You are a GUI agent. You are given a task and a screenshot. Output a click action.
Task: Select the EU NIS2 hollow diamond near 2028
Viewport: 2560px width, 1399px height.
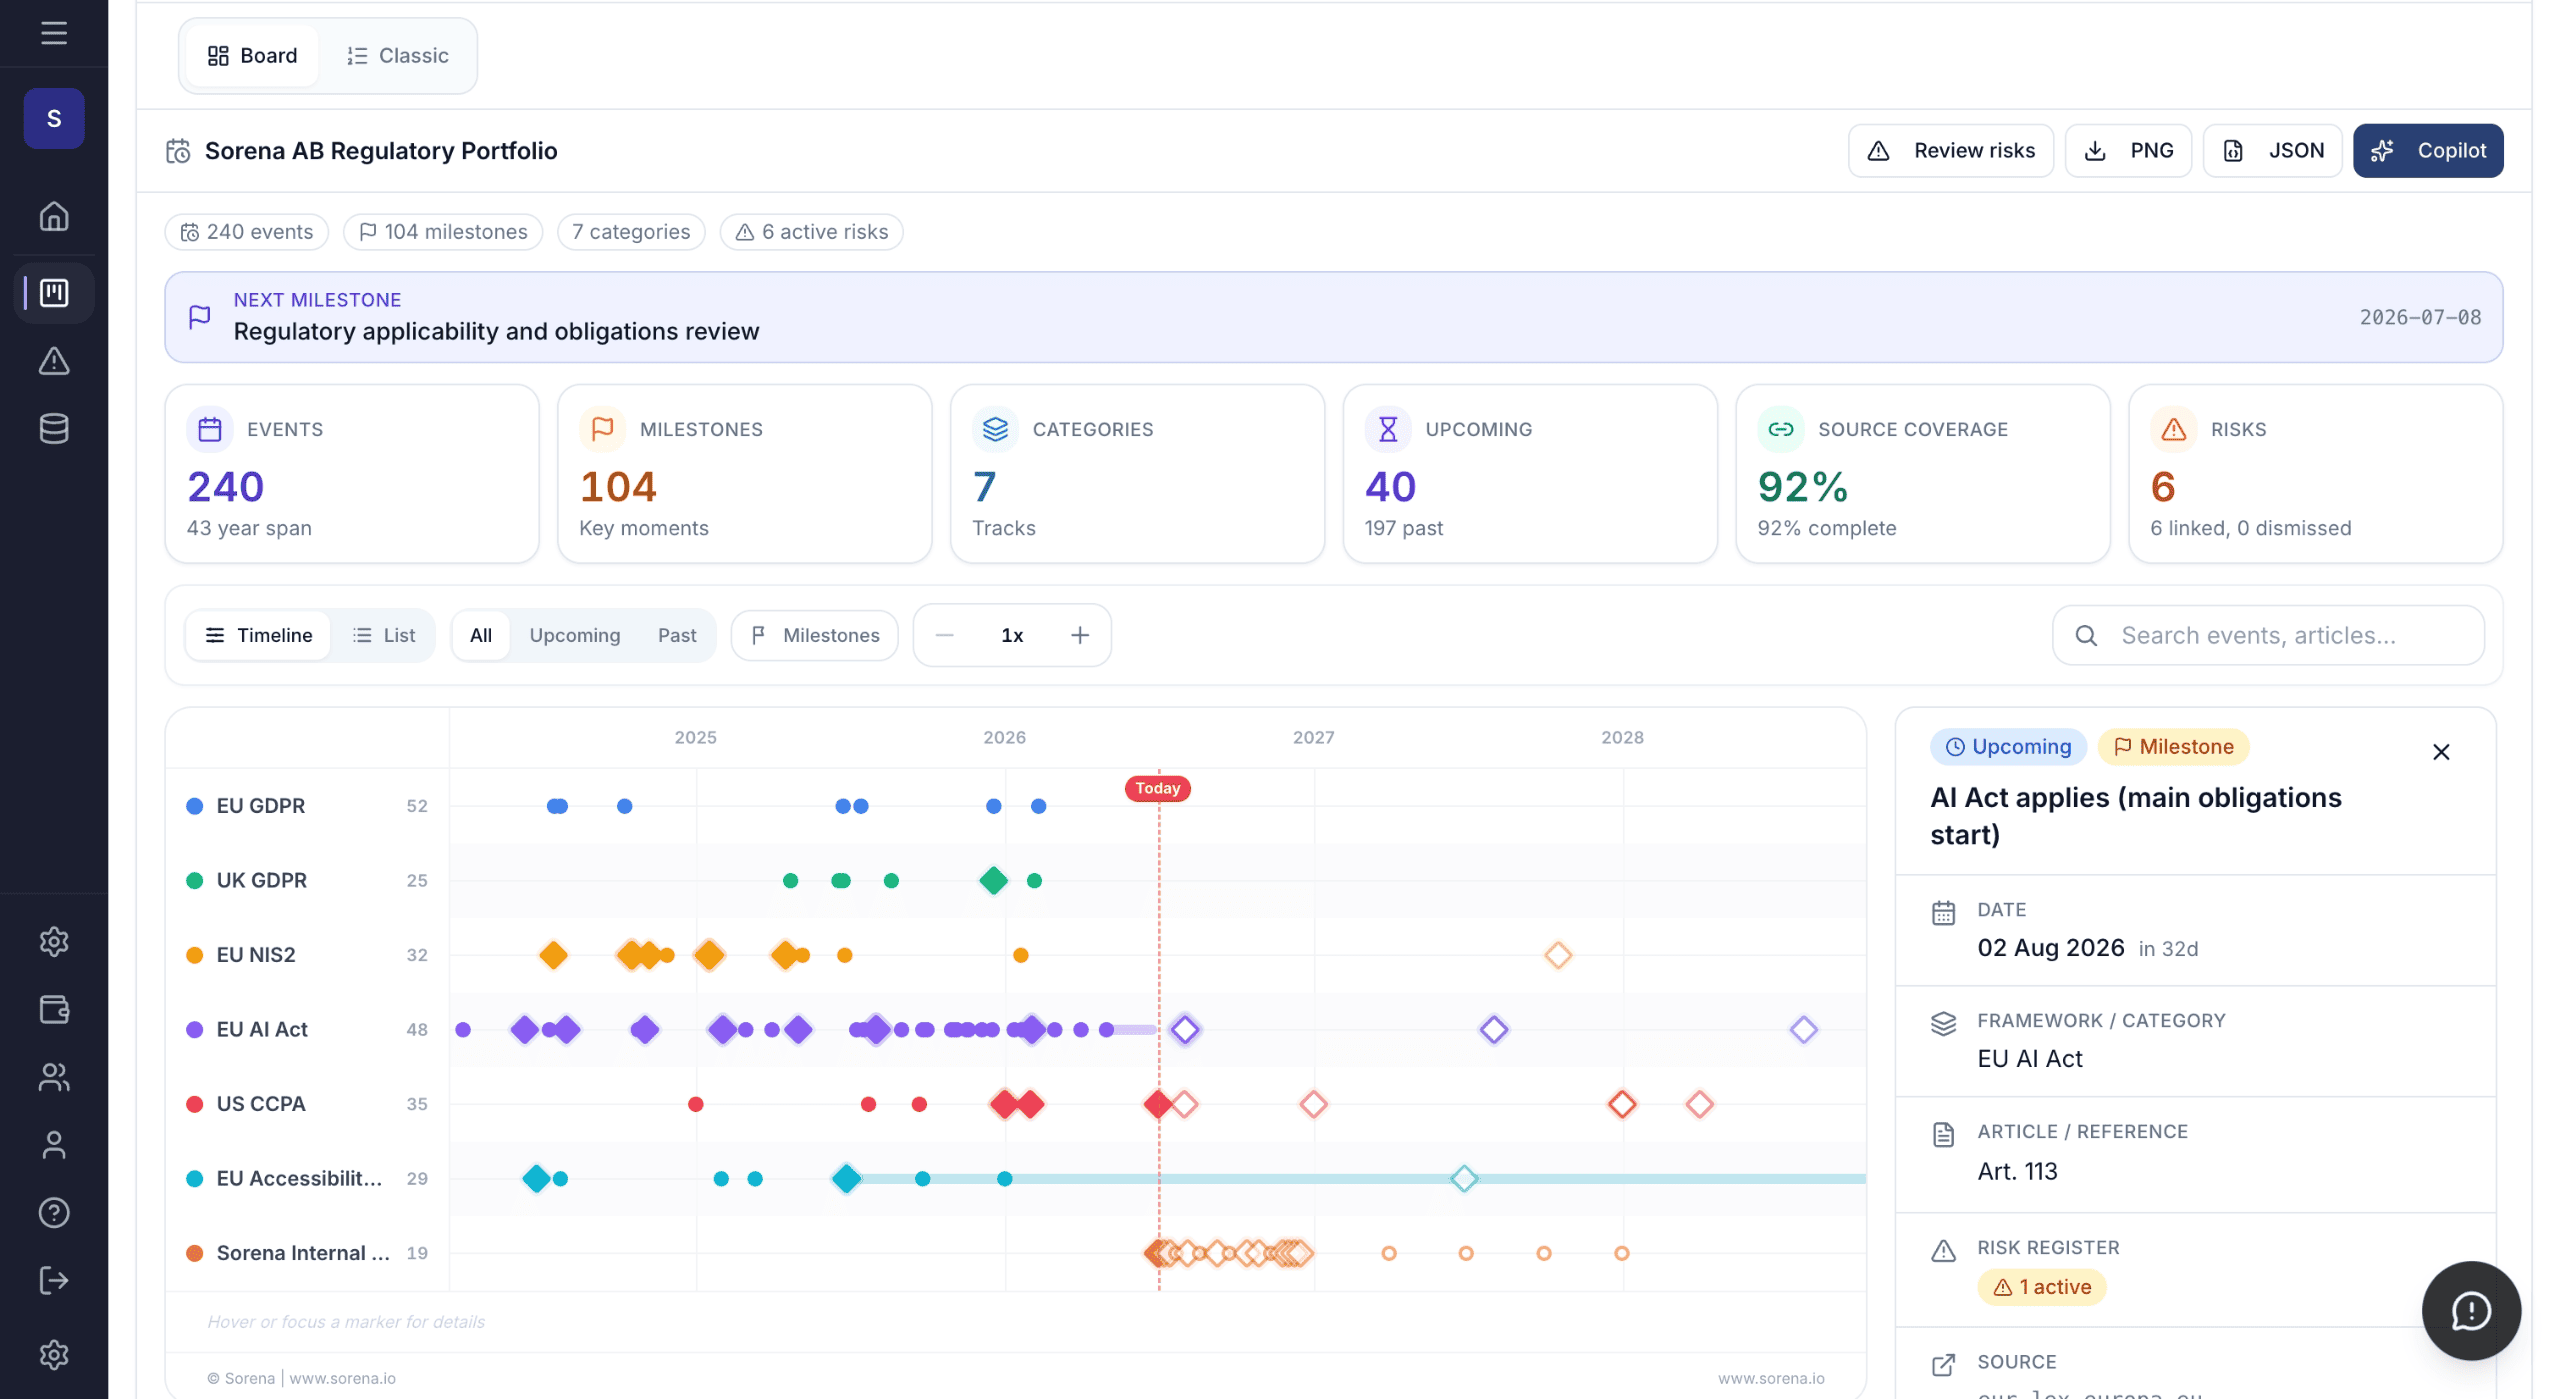[x=1557, y=955]
